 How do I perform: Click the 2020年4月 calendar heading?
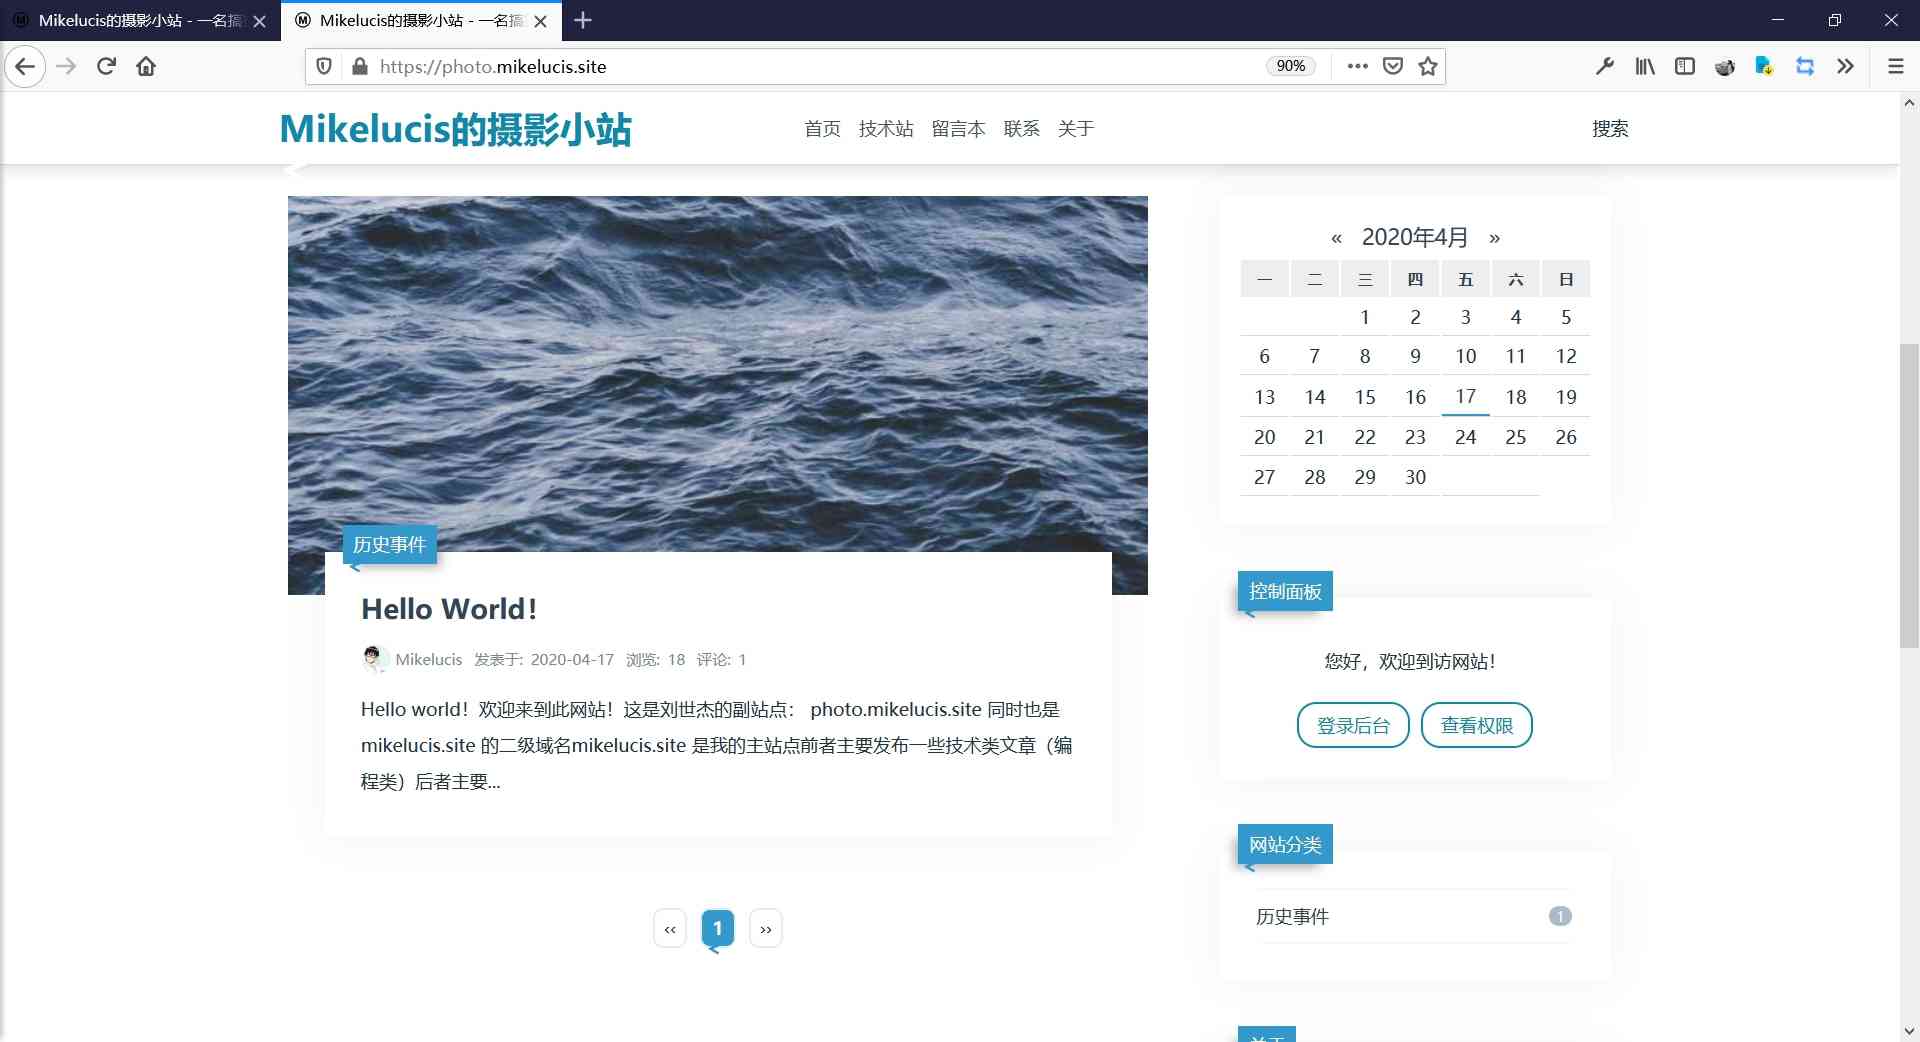tap(1415, 238)
